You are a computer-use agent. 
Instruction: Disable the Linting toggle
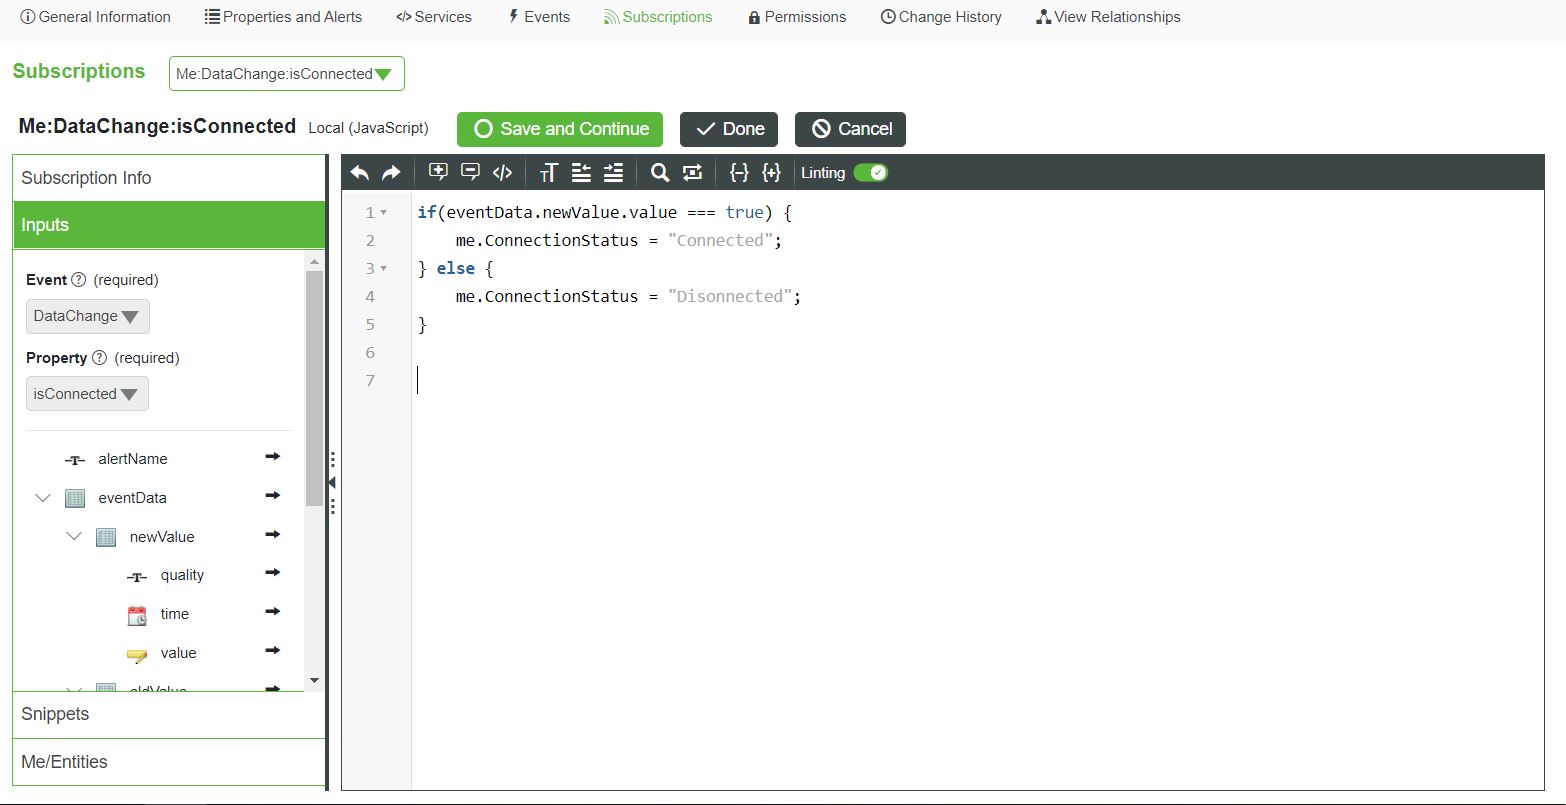[871, 172]
